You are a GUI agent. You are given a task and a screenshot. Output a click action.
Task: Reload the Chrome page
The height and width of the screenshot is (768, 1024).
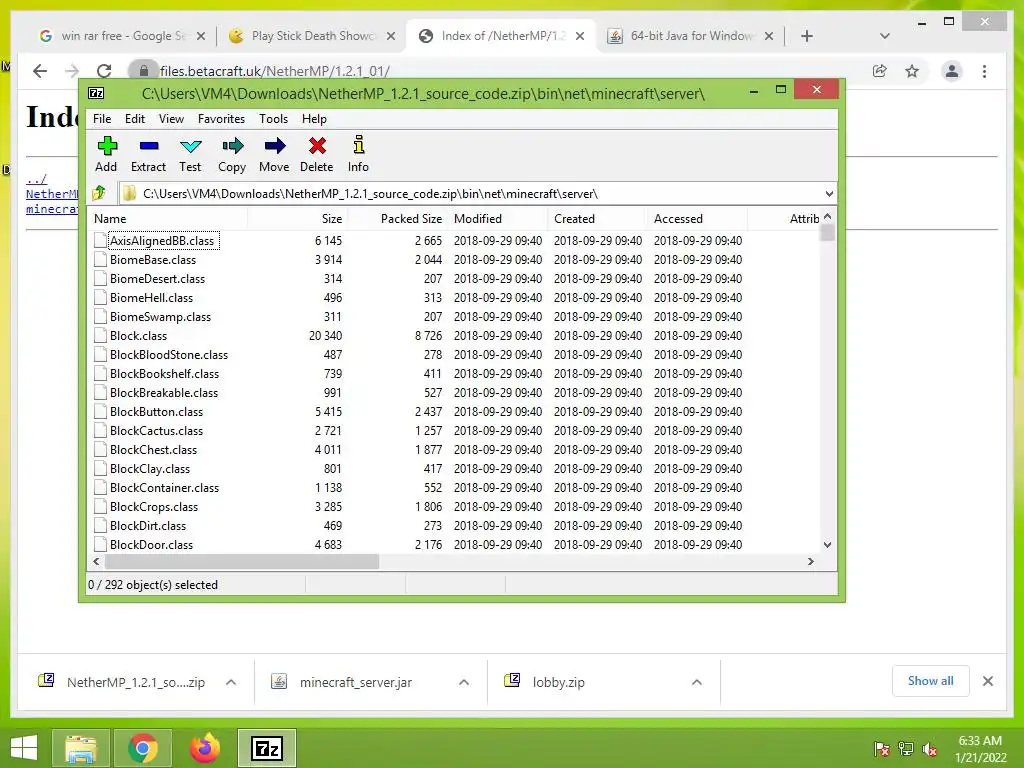click(104, 71)
